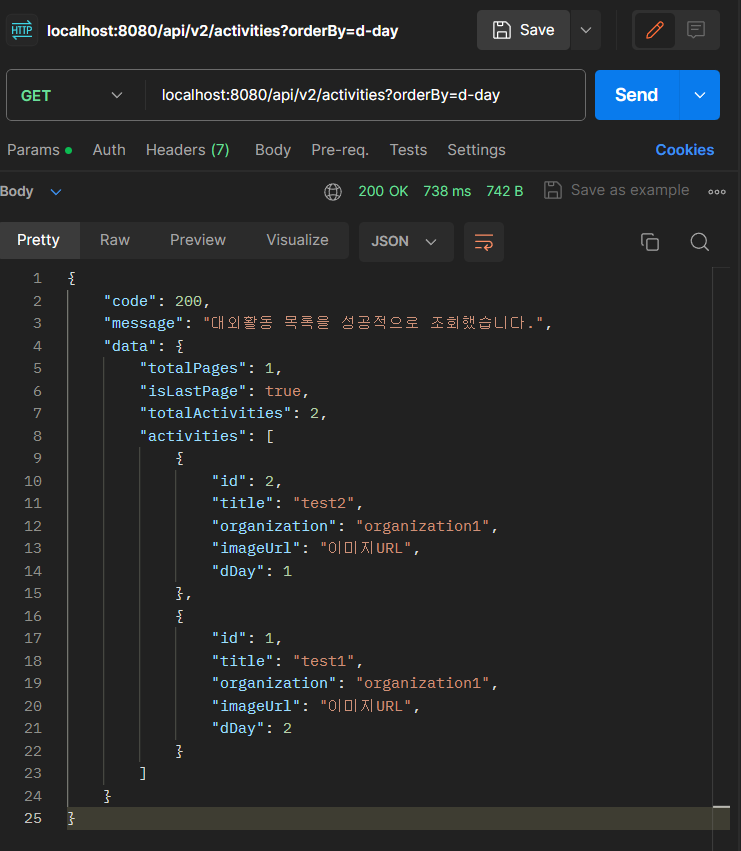The image size is (741, 851).
Task: Select the Pretty view tab
Action: [39, 240]
